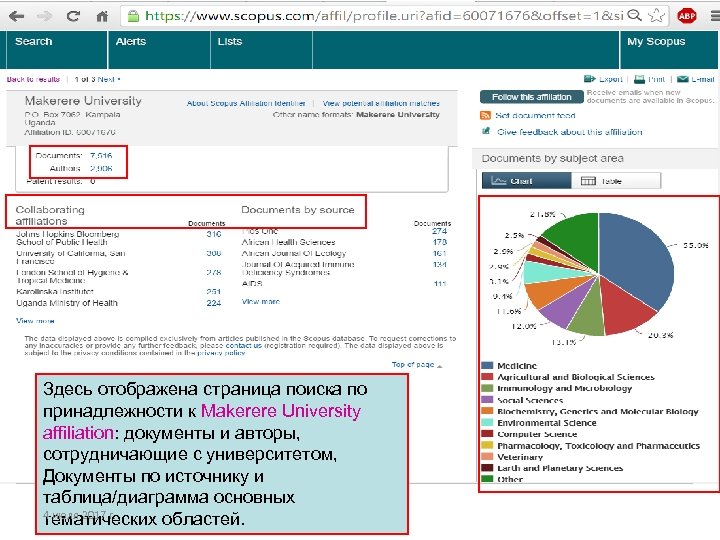Click the Environmental Science legend swatch
The width and height of the screenshot is (720, 540).
click(487, 422)
